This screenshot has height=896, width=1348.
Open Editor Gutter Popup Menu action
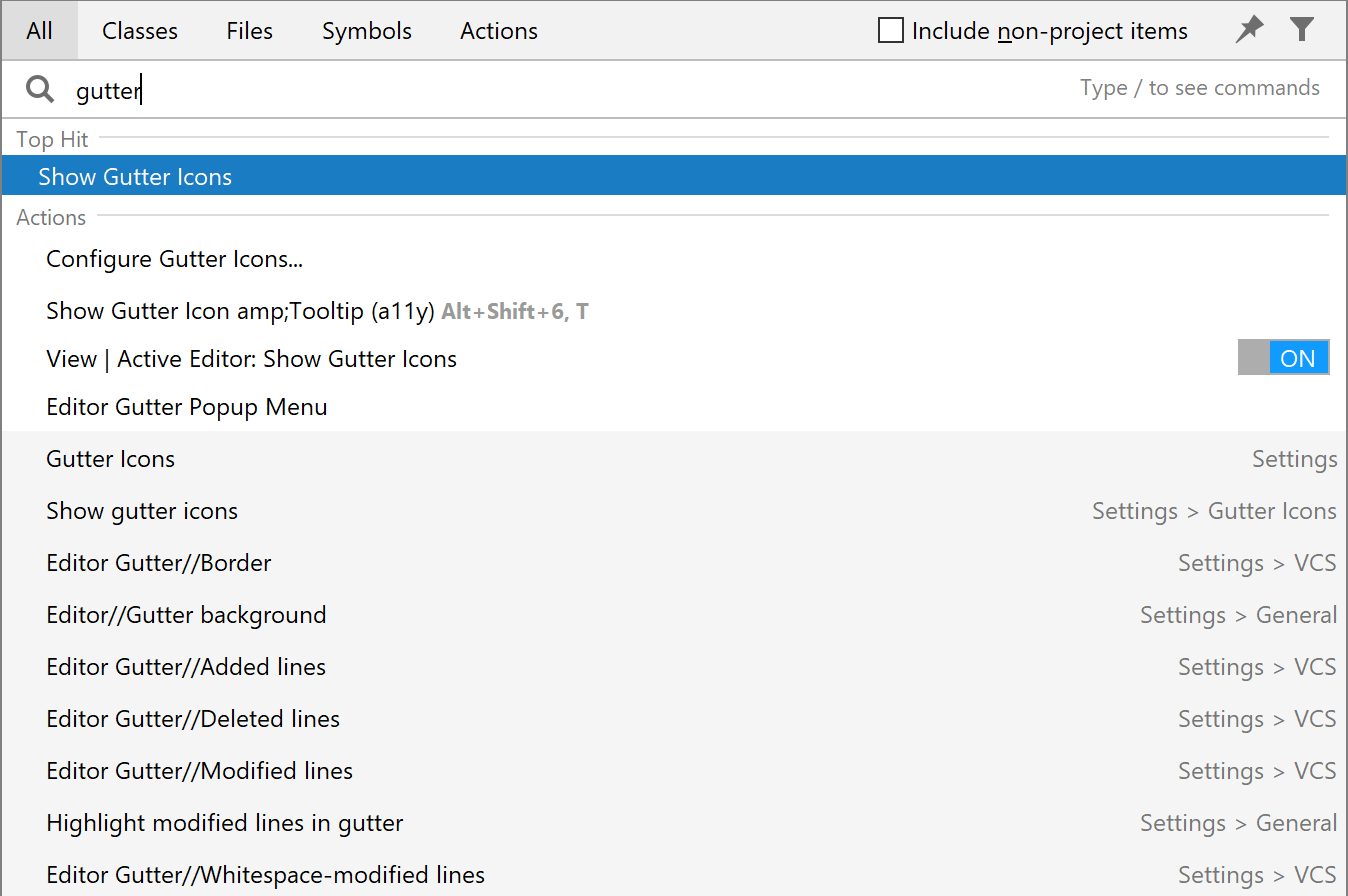(674, 407)
